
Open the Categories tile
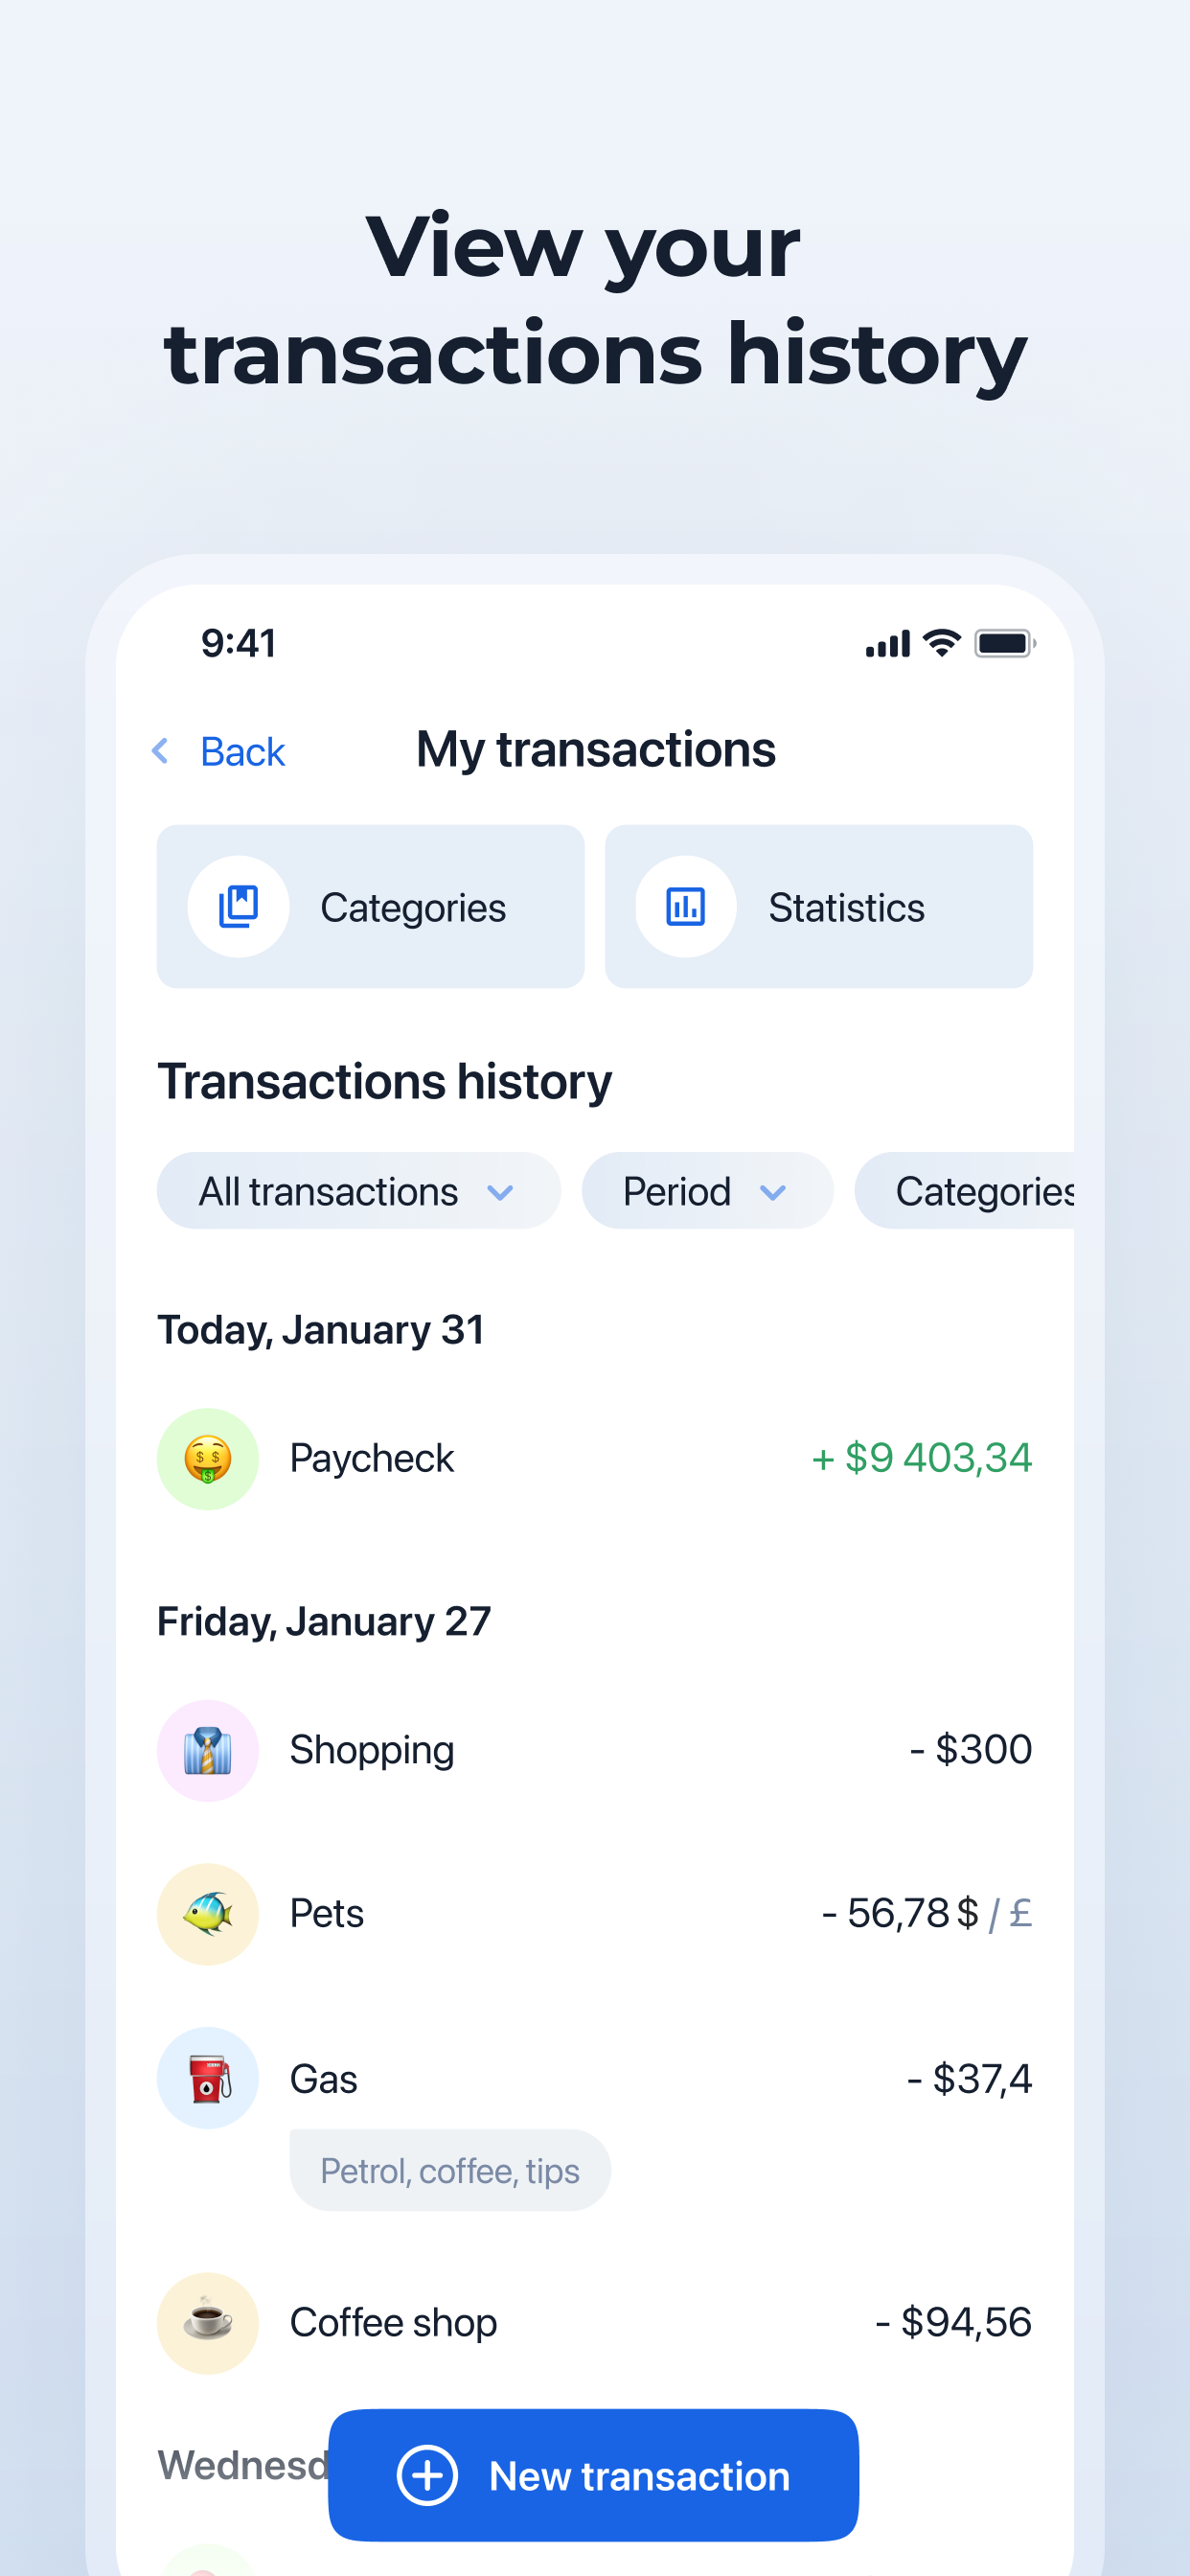(x=370, y=906)
